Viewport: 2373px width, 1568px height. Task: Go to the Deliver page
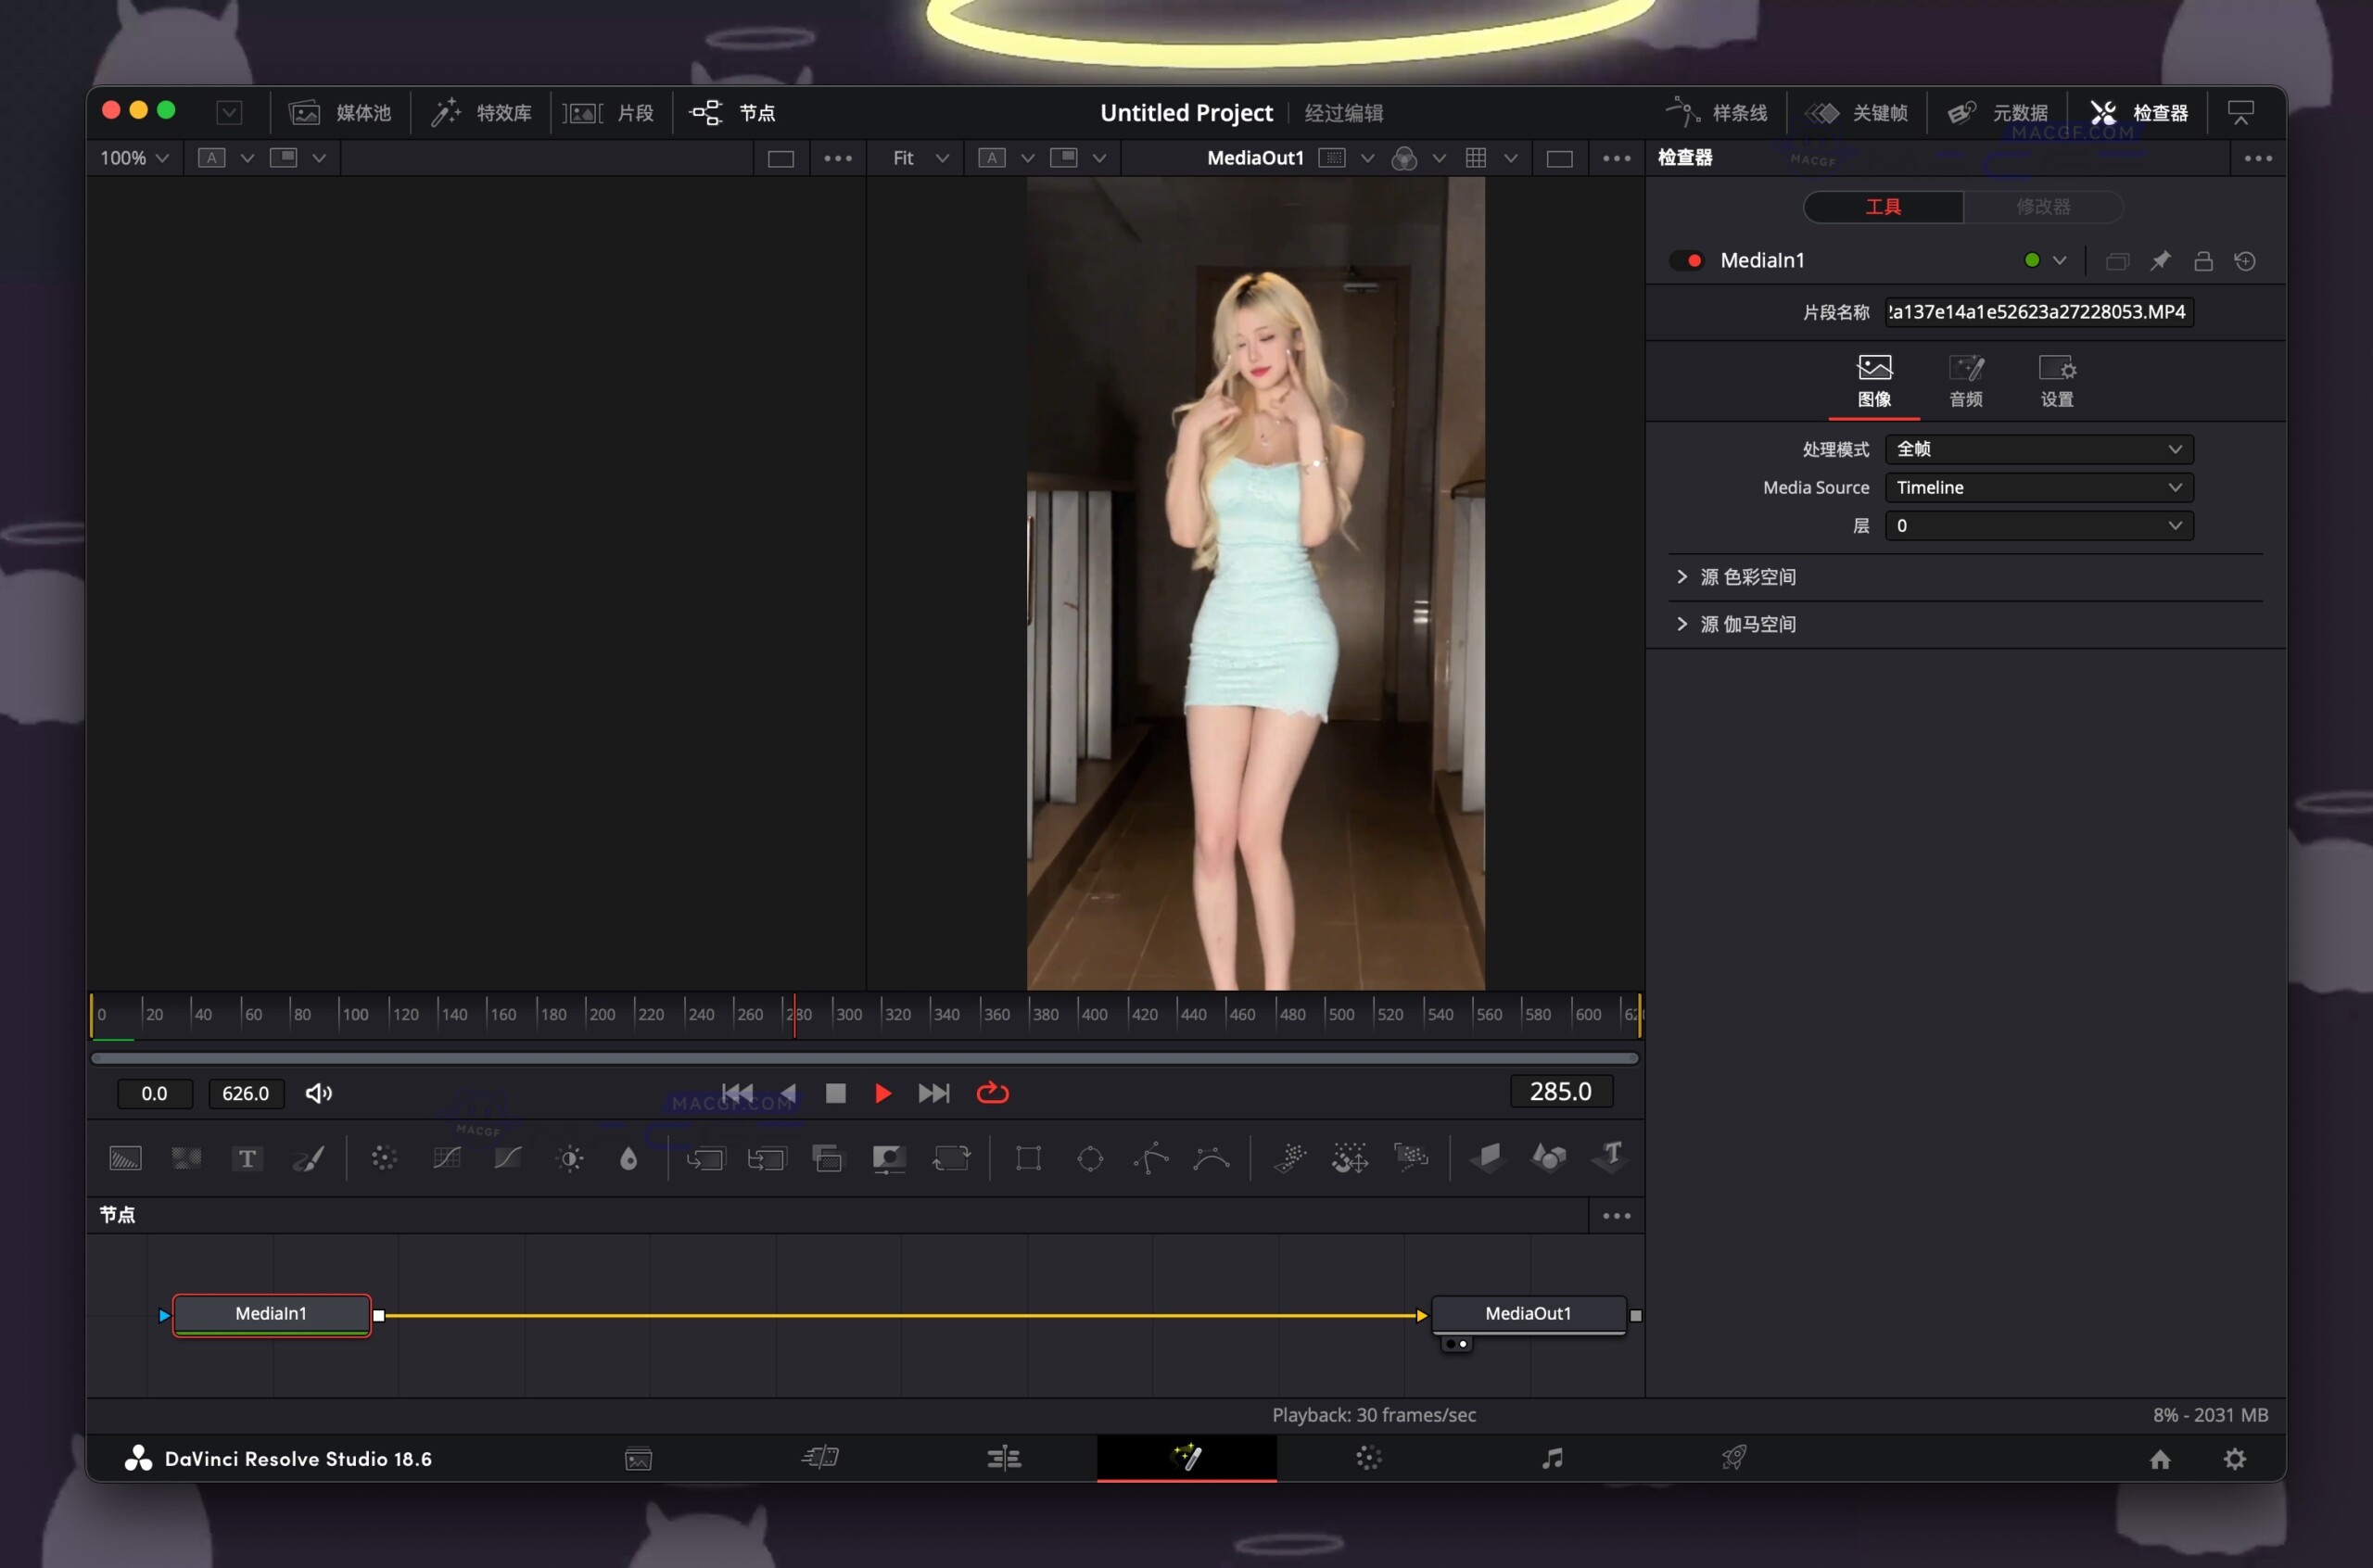click(x=1735, y=1458)
